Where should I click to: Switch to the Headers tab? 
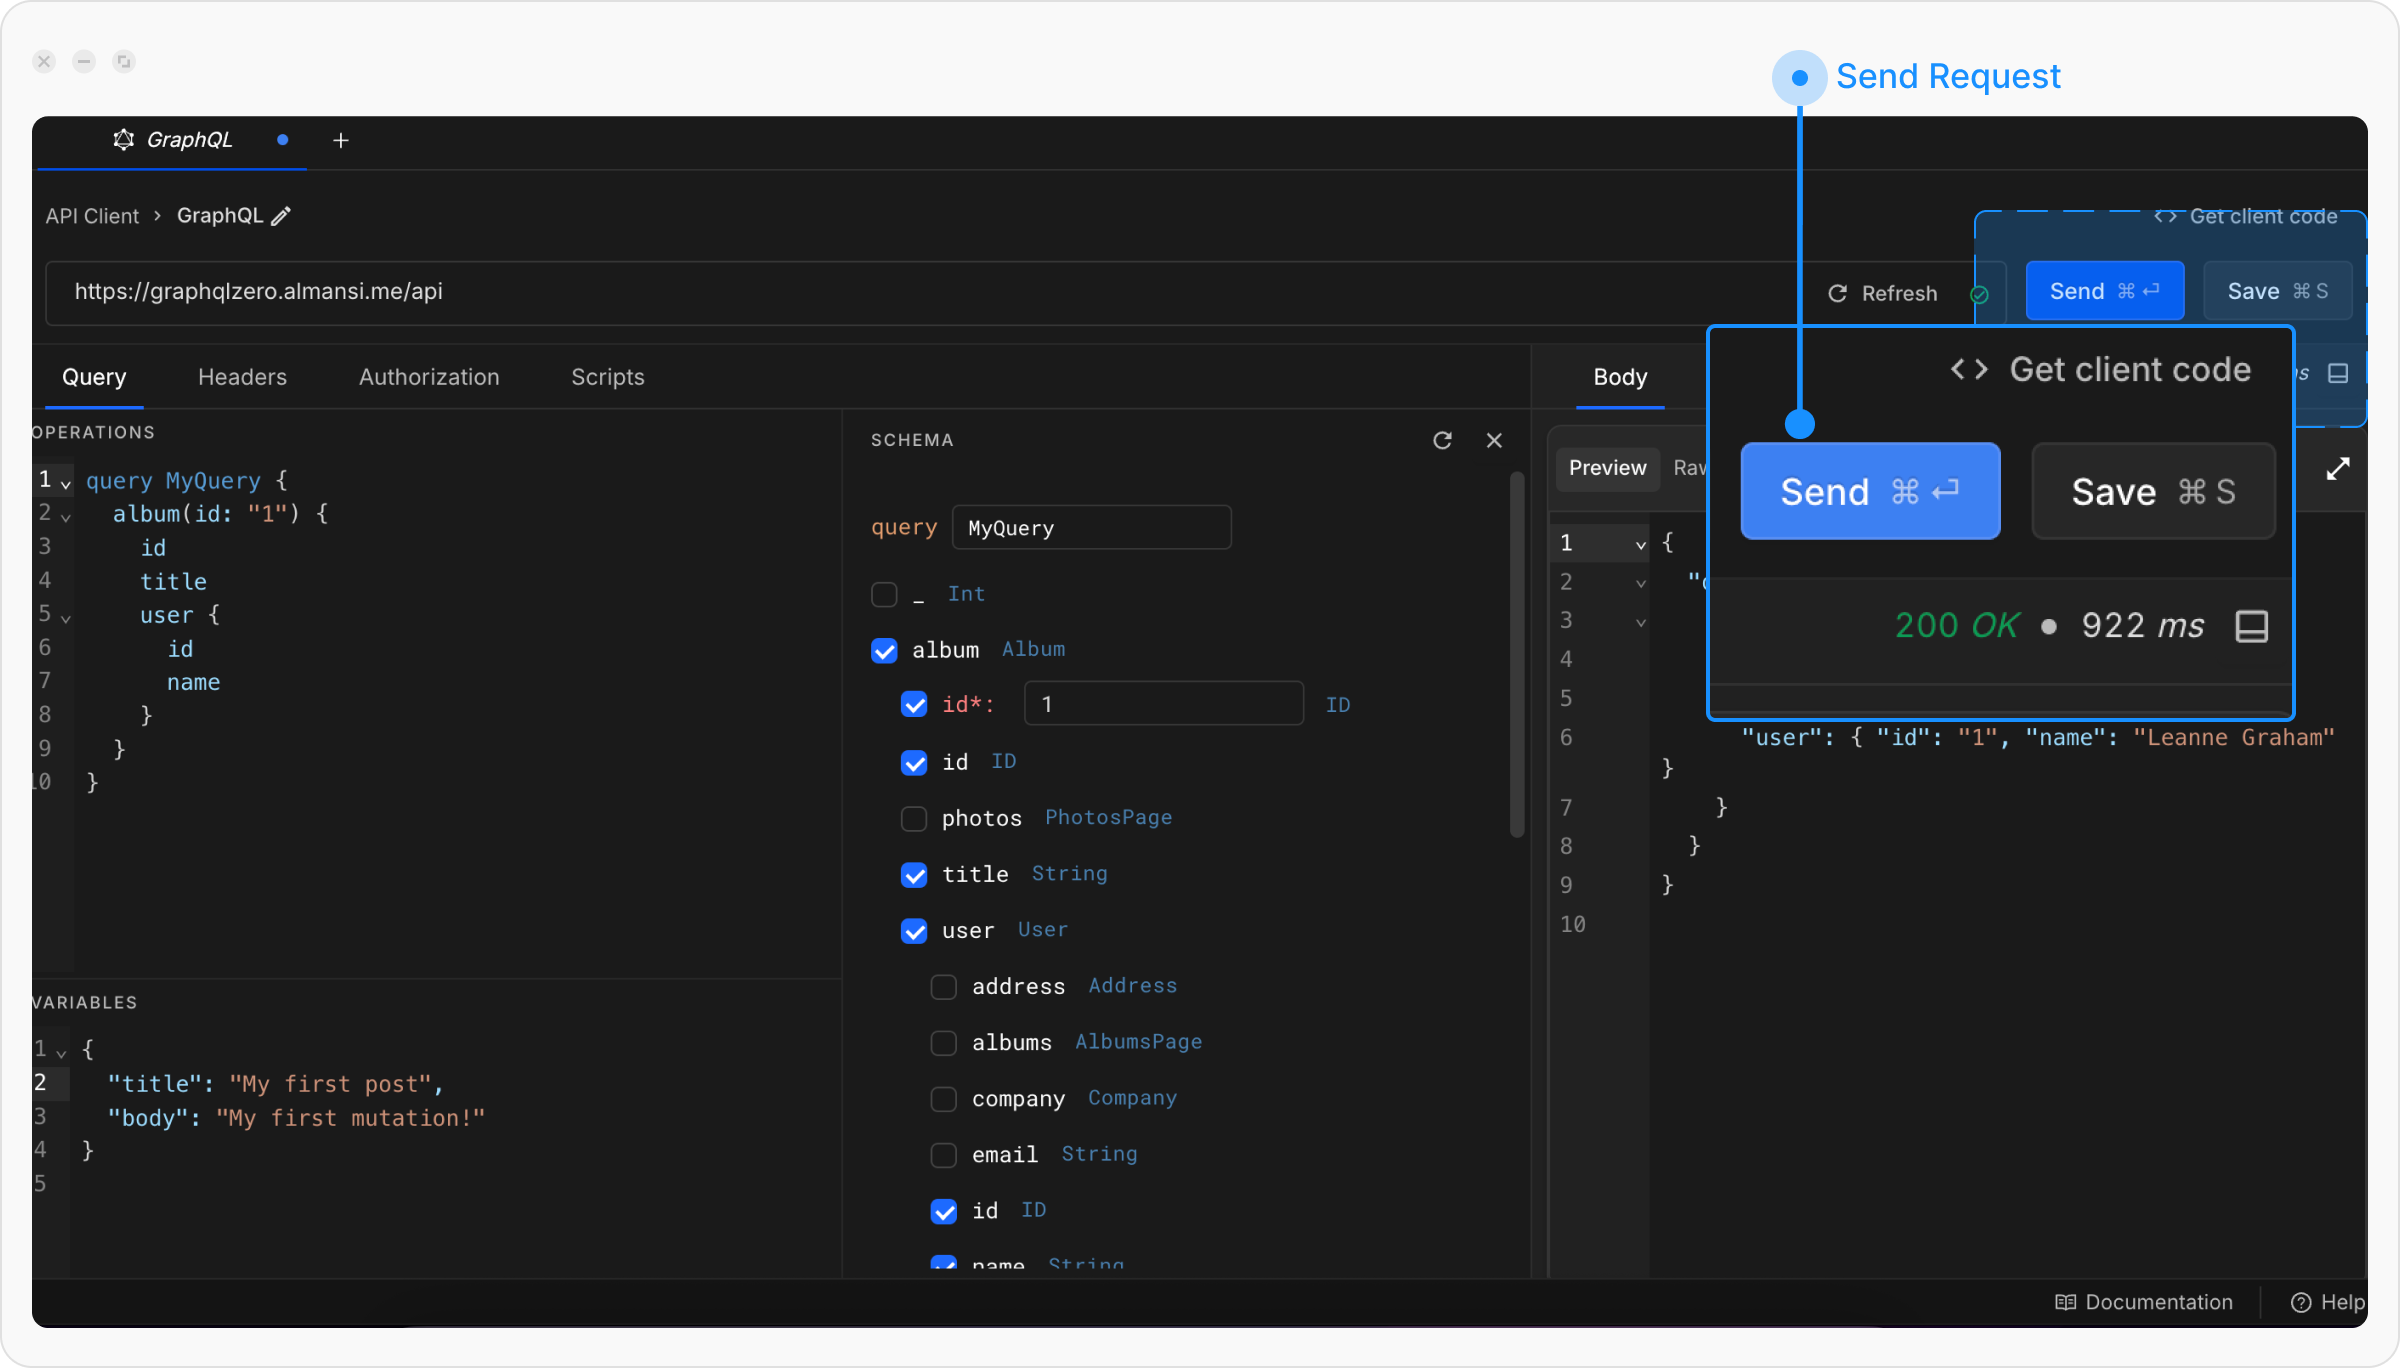(x=242, y=377)
